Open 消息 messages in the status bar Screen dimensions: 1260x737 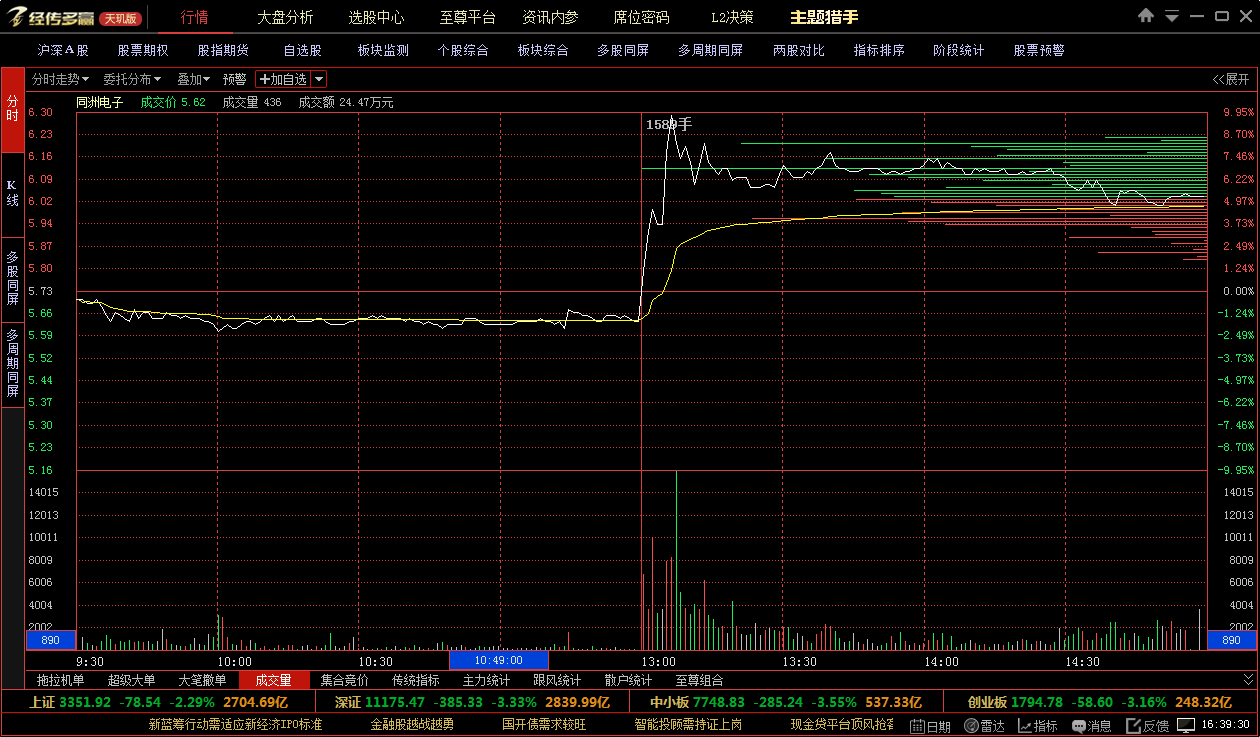pyautogui.click(x=1091, y=726)
